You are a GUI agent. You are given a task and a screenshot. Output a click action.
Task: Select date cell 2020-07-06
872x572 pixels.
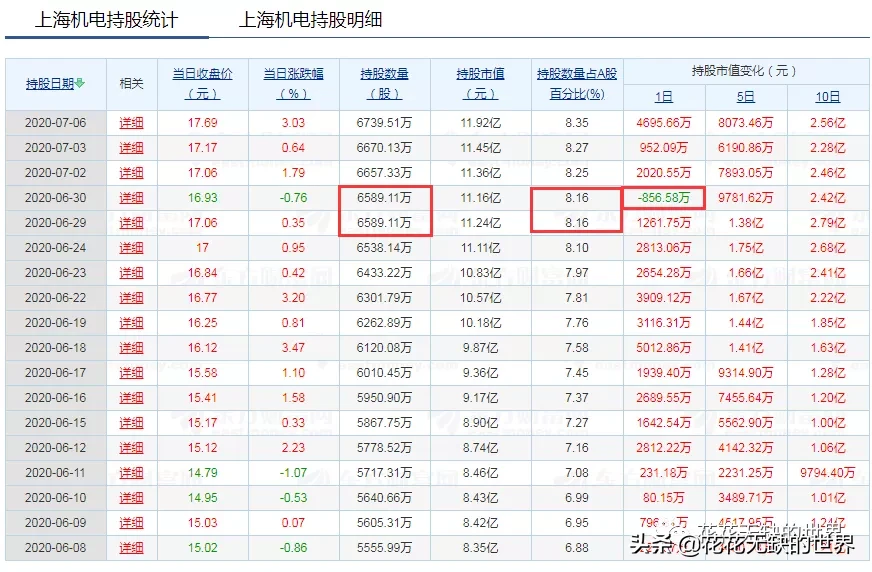(56, 123)
